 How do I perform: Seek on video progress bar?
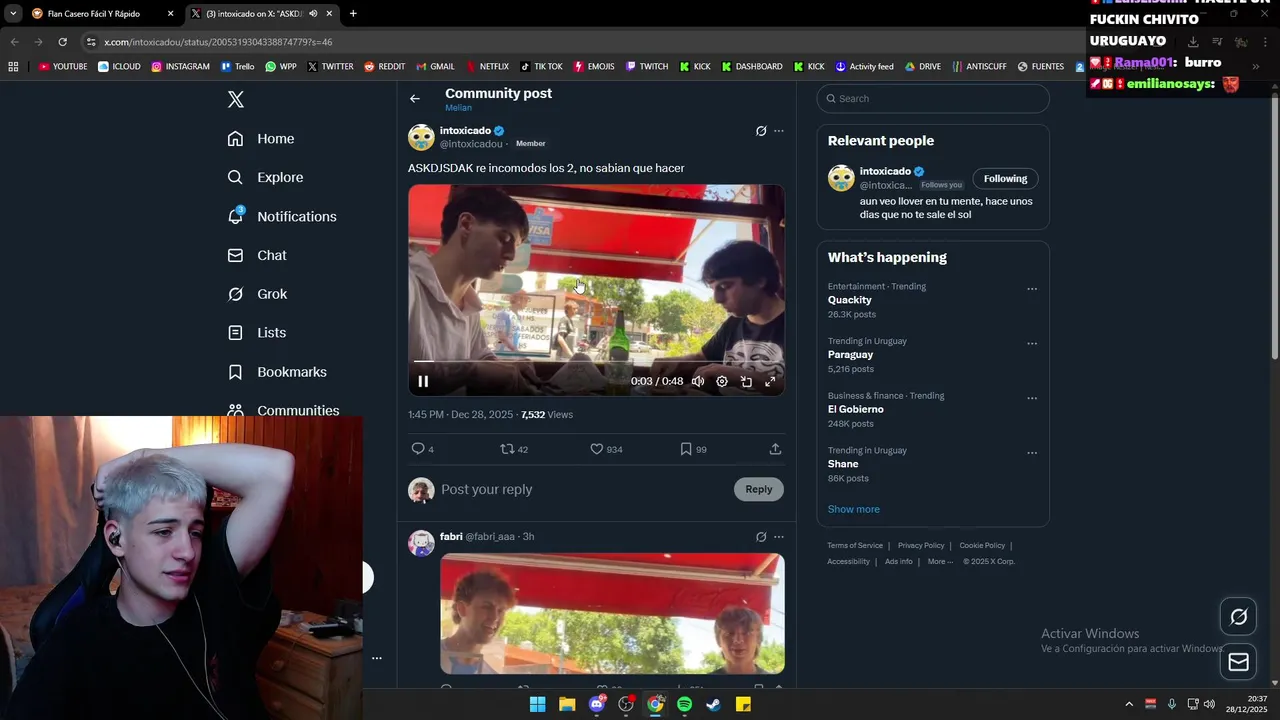(x=596, y=361)
